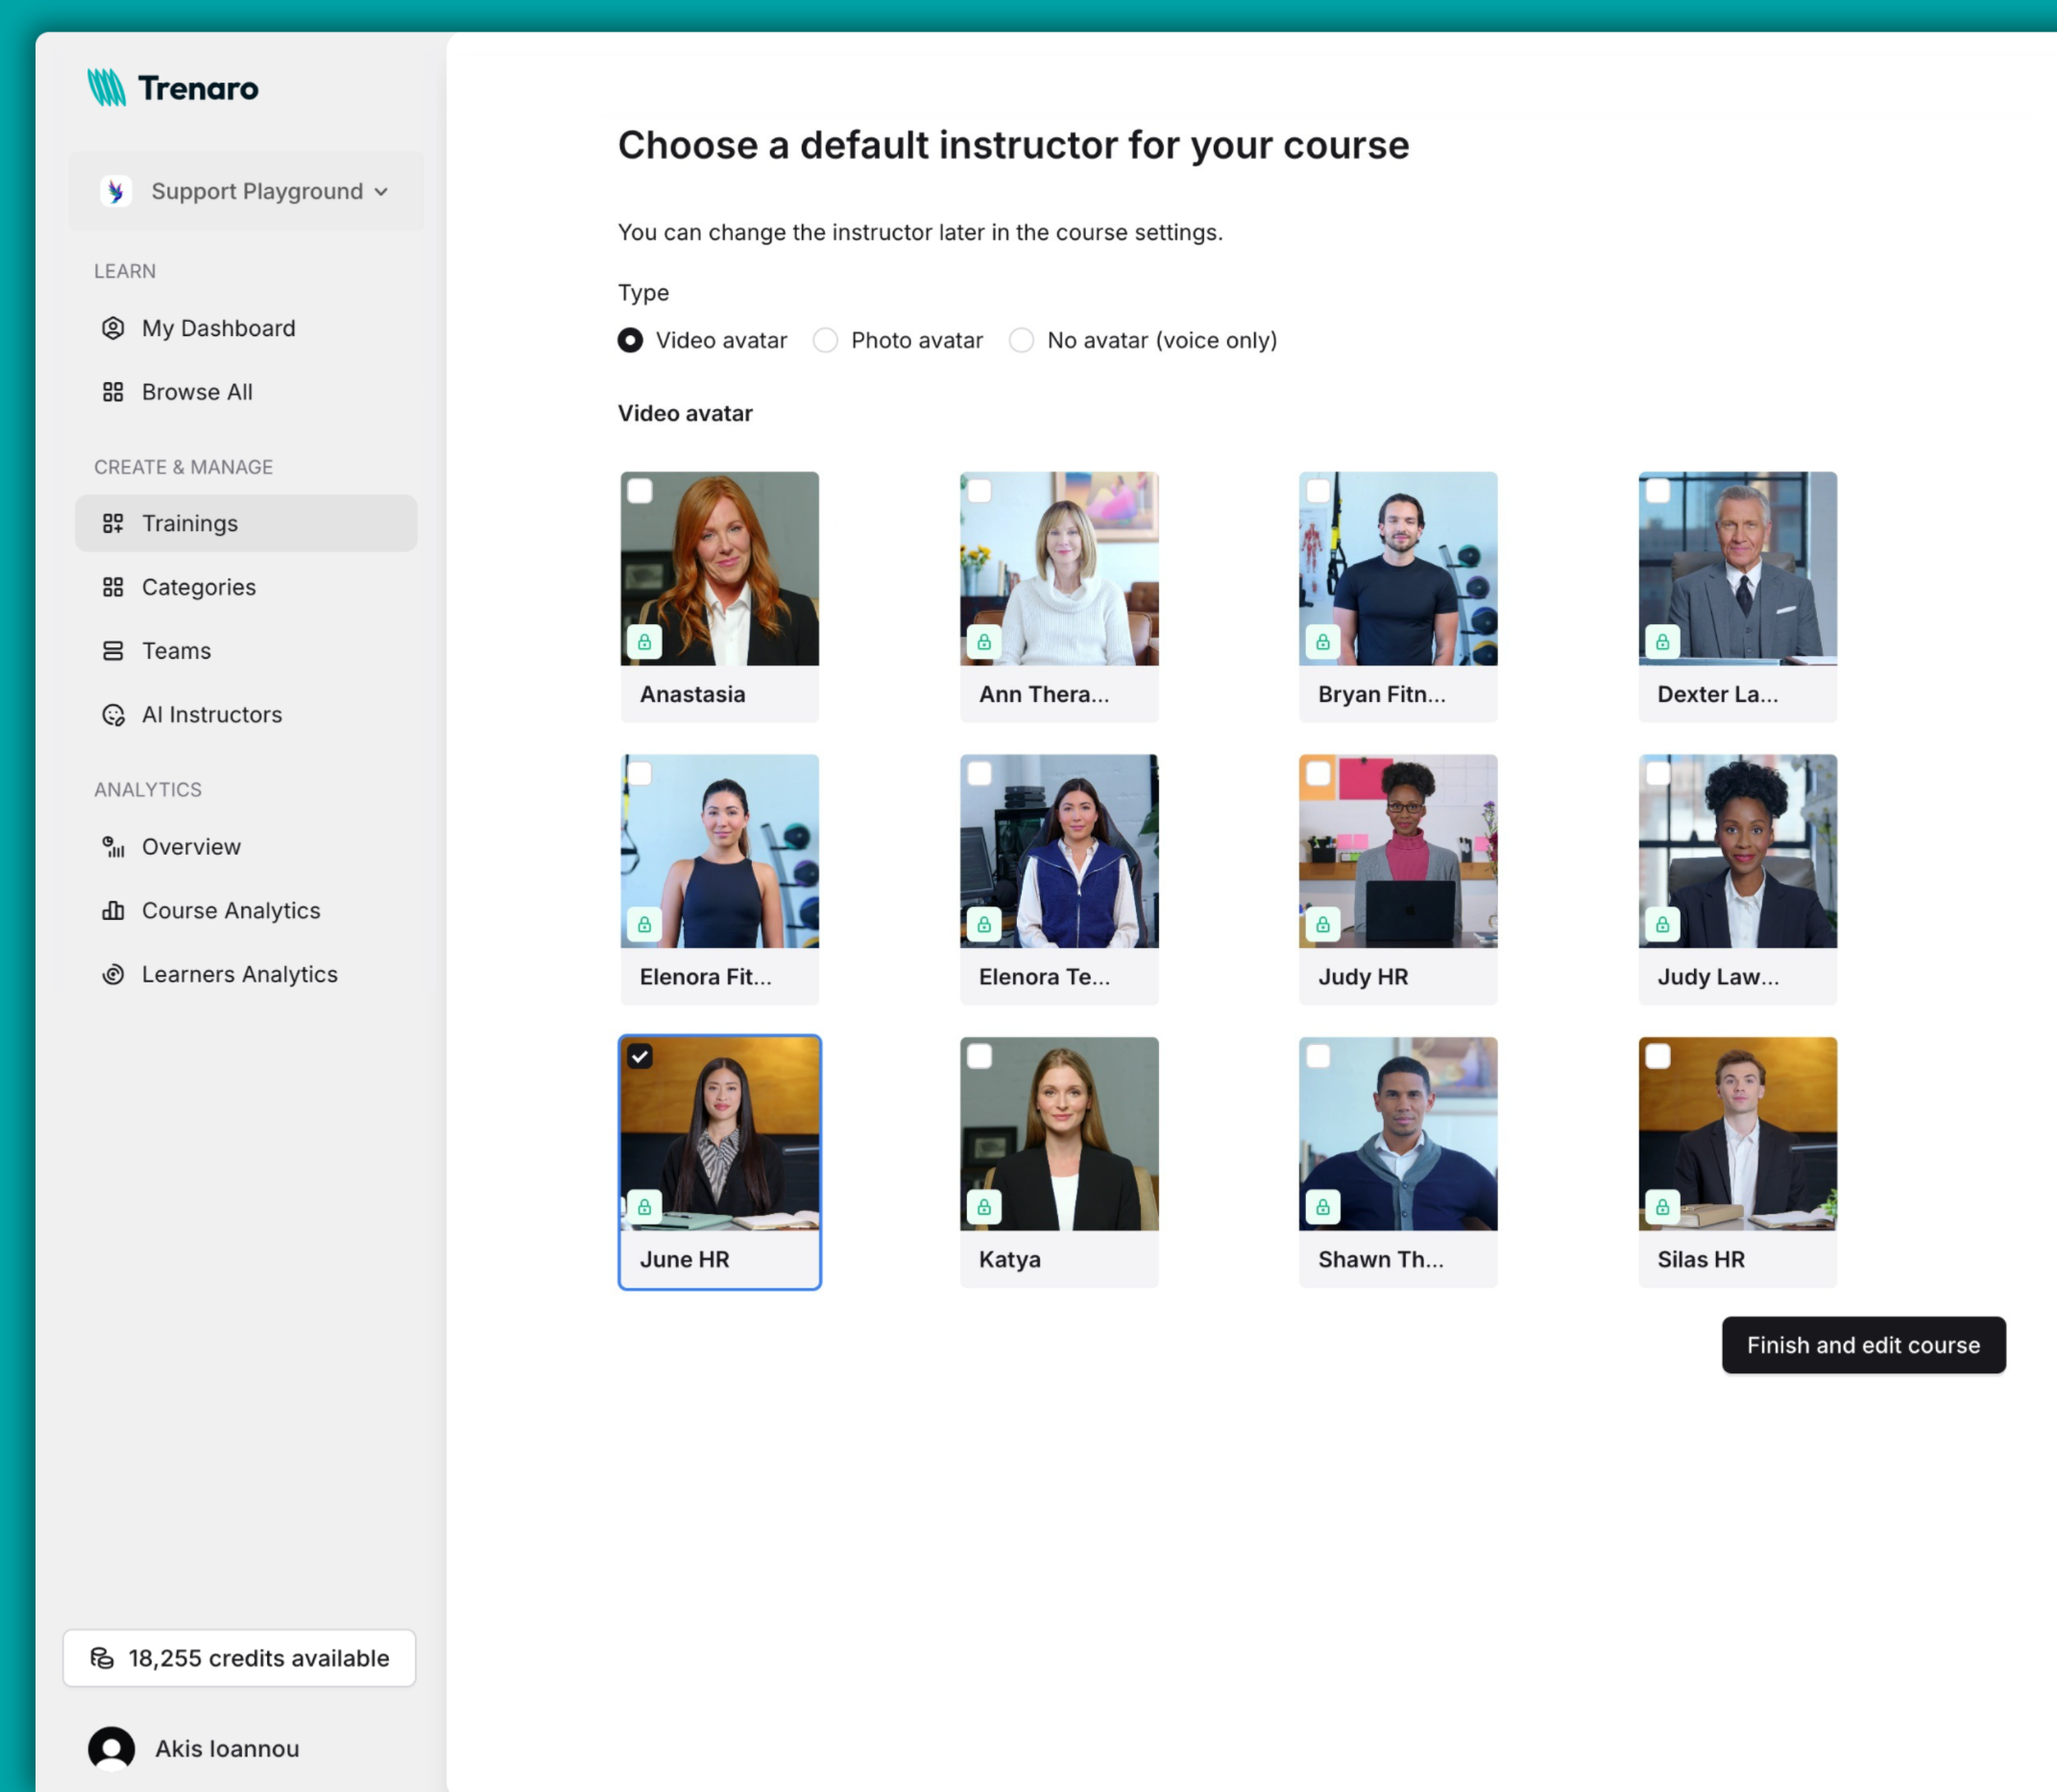
Task: Open the Trainings section icon
Action: point(113,522)
